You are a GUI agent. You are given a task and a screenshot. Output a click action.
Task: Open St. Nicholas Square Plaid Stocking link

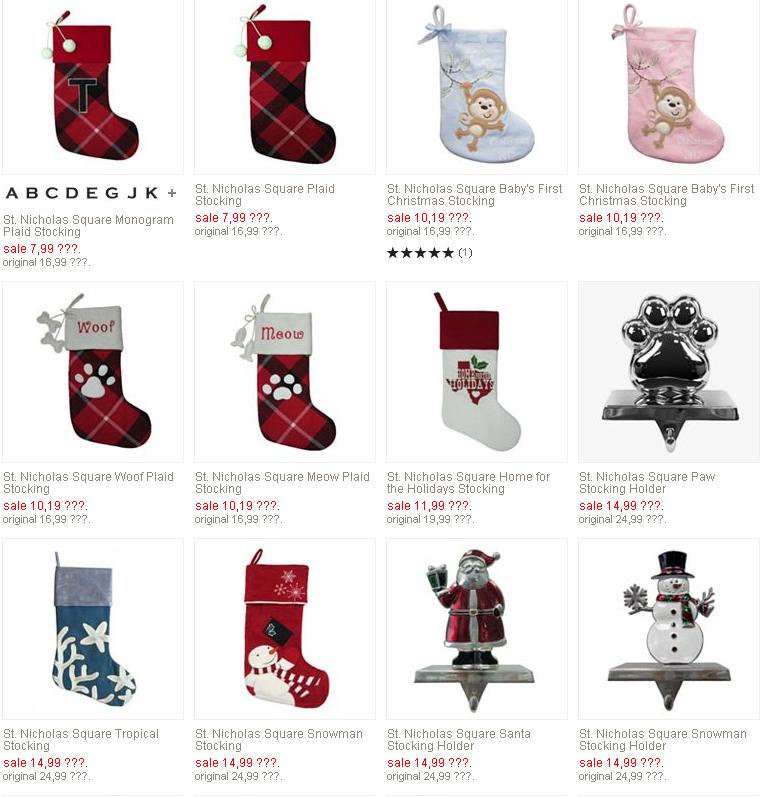pyautogui.click(x=265, y=195)
